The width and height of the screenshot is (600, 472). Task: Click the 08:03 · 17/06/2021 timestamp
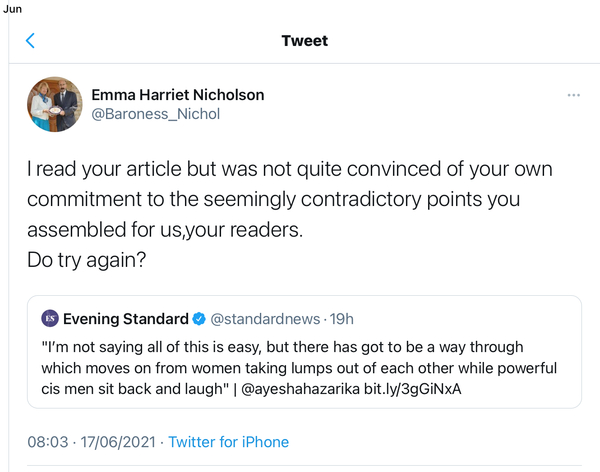pyautogui.click(x=88, y=441)
